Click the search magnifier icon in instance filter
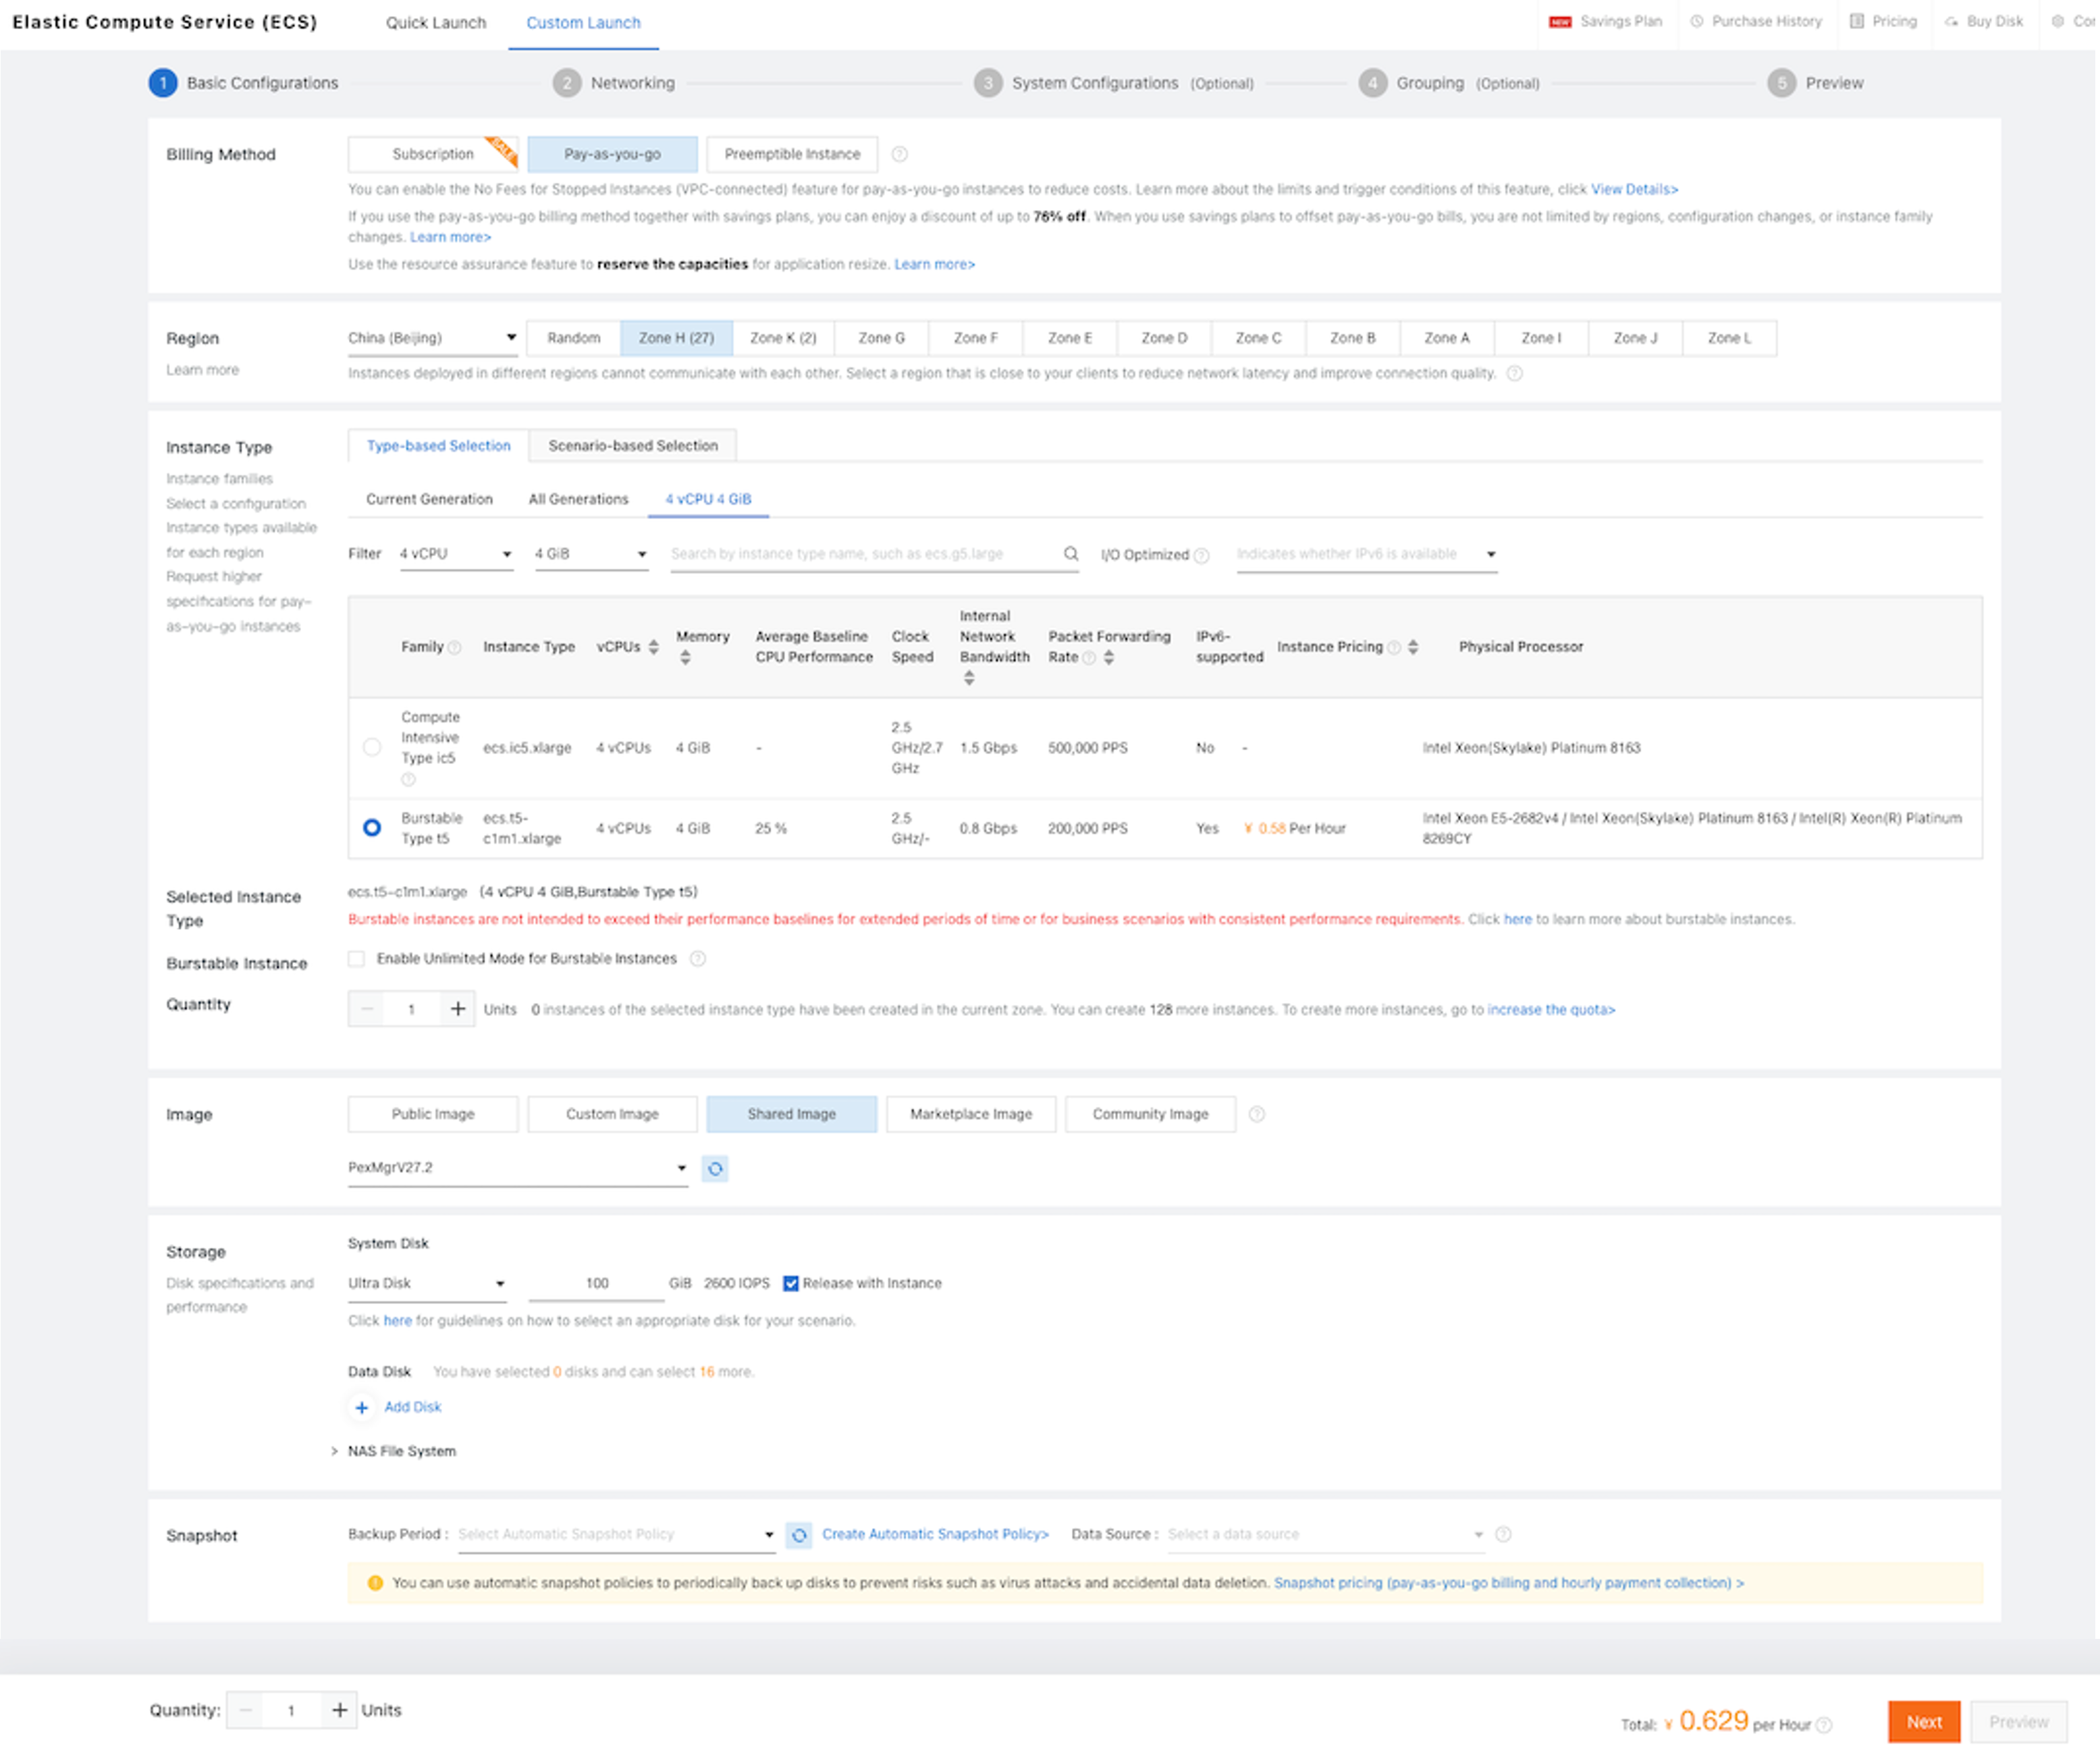This screenshot has height=1757, width=2100. point(1070,554)
